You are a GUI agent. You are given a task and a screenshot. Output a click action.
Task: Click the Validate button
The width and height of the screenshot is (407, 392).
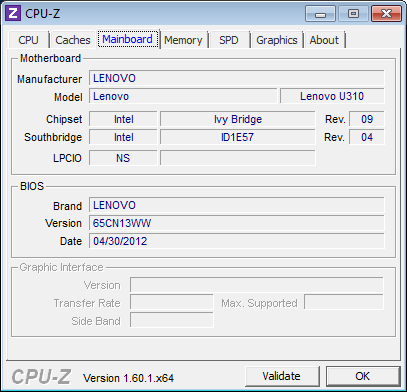pyautogui.click(x=282, y=376)
